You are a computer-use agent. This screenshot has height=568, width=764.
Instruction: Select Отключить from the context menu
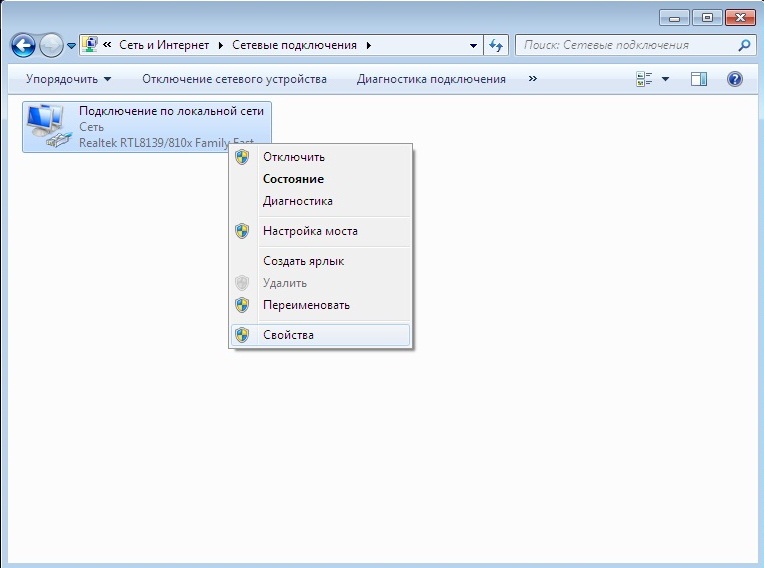(293, 157)
